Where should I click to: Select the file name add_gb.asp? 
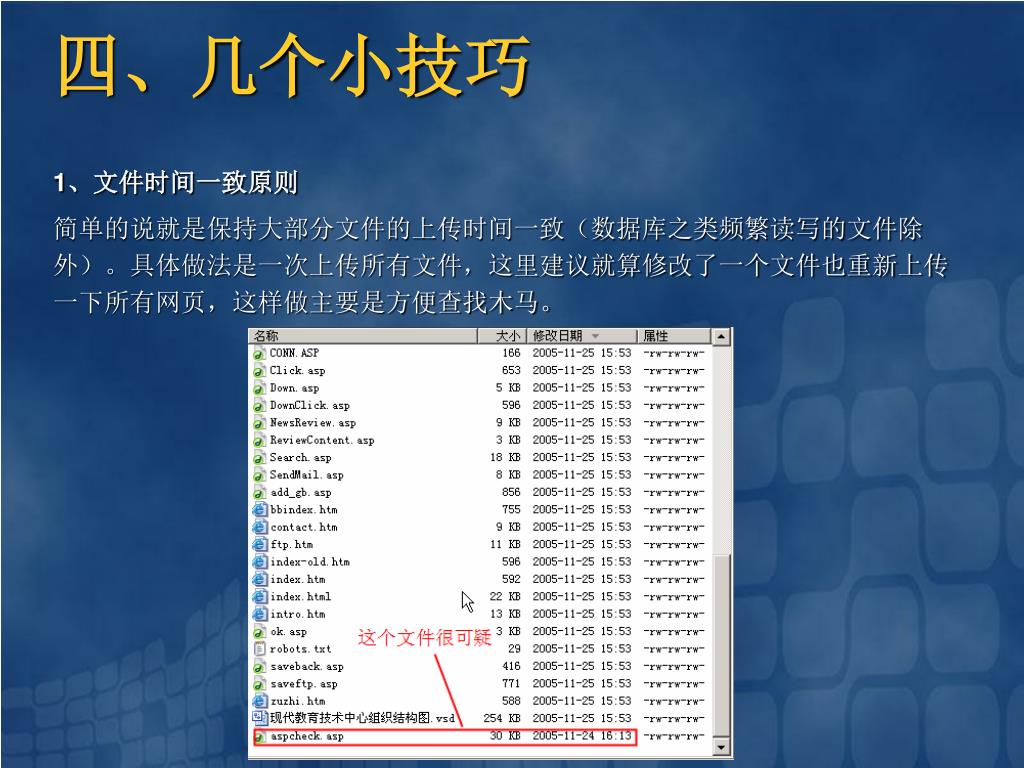coord(300,492)
